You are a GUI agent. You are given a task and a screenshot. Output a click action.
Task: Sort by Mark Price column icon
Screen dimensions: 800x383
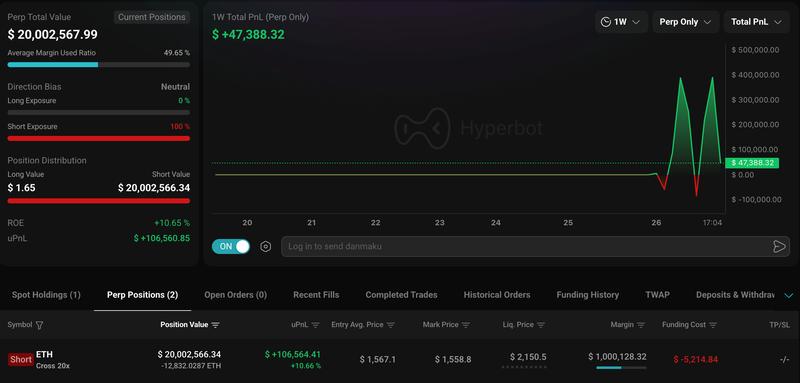pos(465,325)
